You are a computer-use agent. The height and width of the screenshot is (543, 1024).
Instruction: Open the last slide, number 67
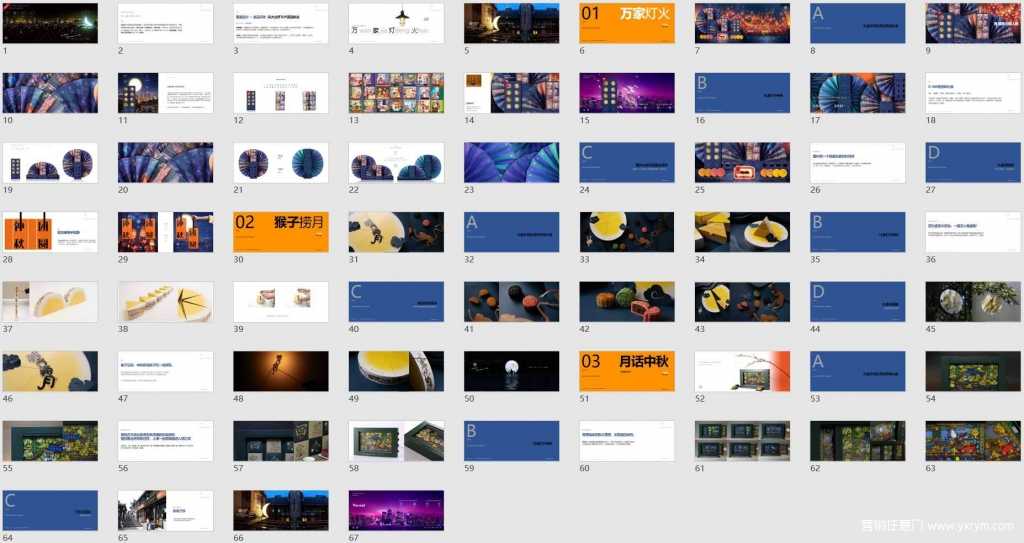pyautogui.click(x=396, y=510)
